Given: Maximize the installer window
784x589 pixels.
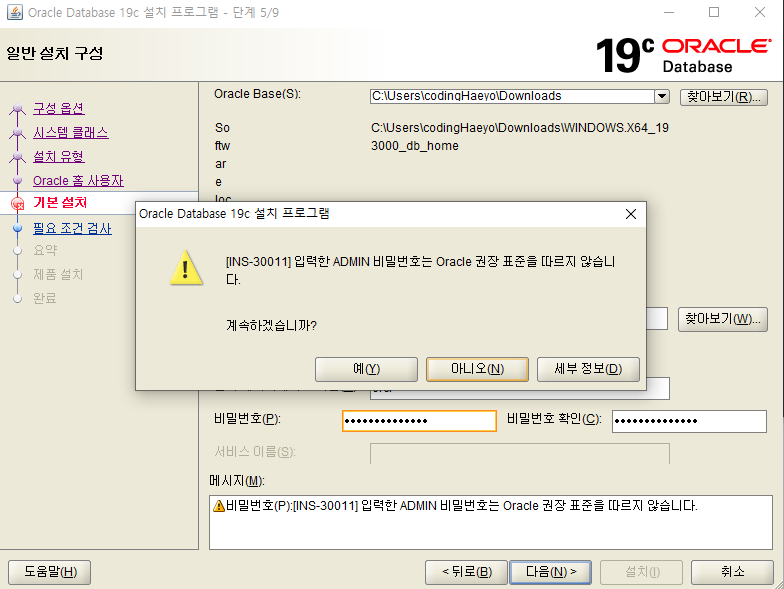Looking at the screenshot, I should tap(714, 12).
